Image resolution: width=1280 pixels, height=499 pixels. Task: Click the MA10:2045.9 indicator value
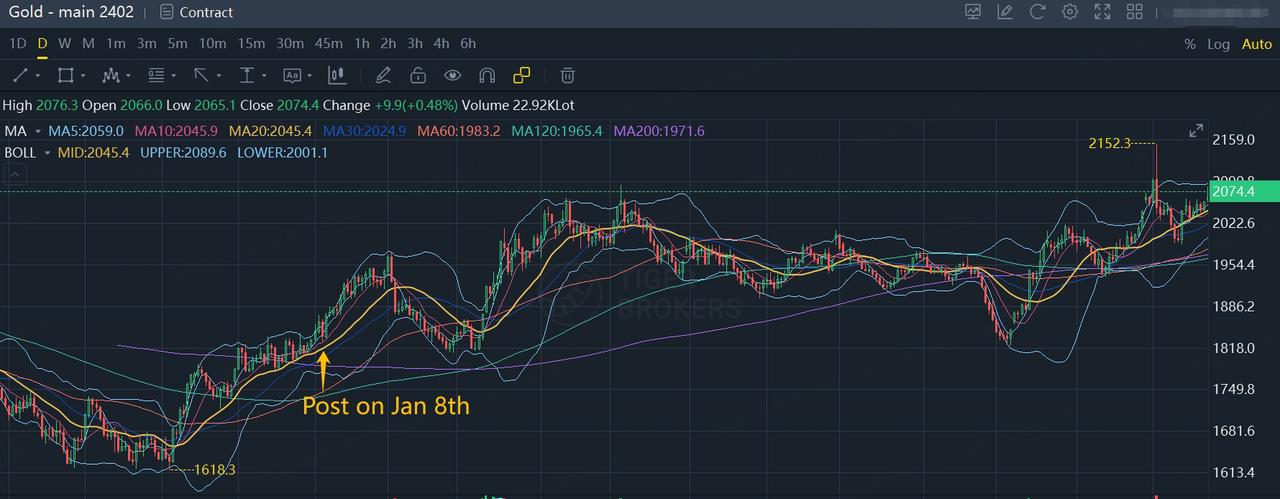pos(176,131)
